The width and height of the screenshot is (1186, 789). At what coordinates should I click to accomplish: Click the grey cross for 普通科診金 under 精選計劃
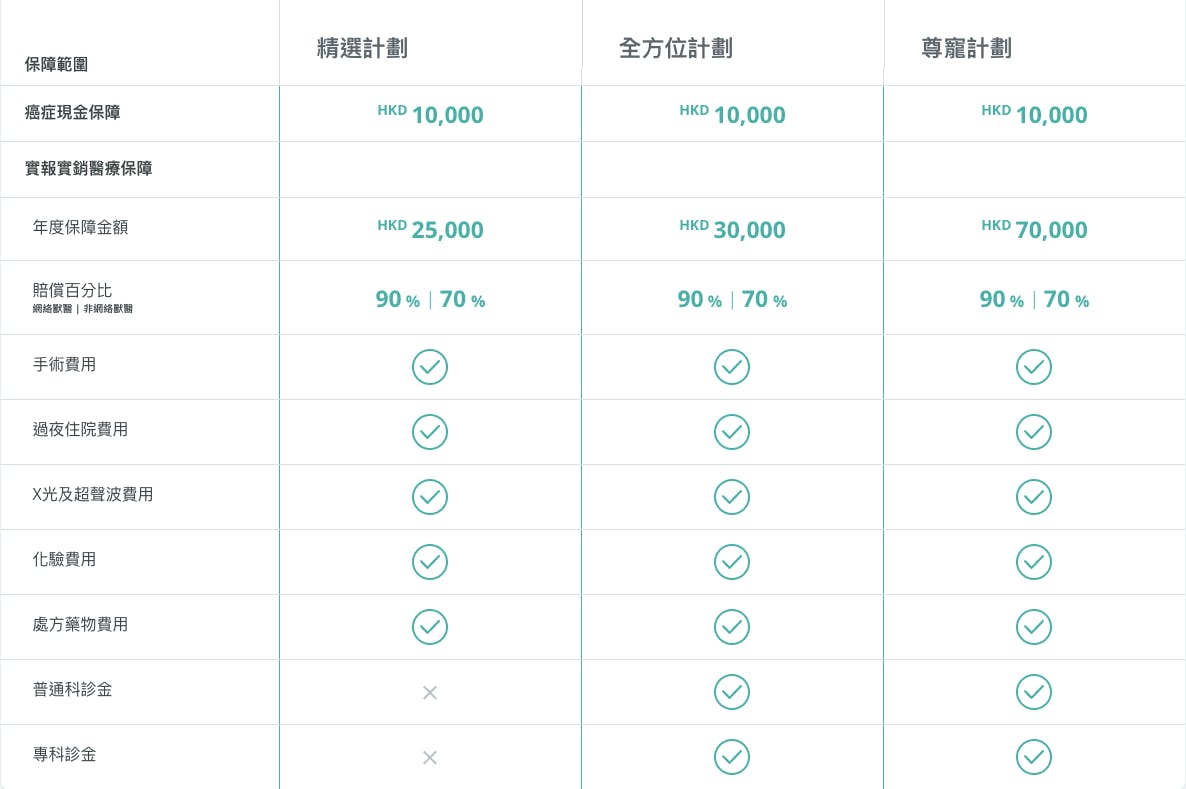pyautogui.click(x=430, y=692)
